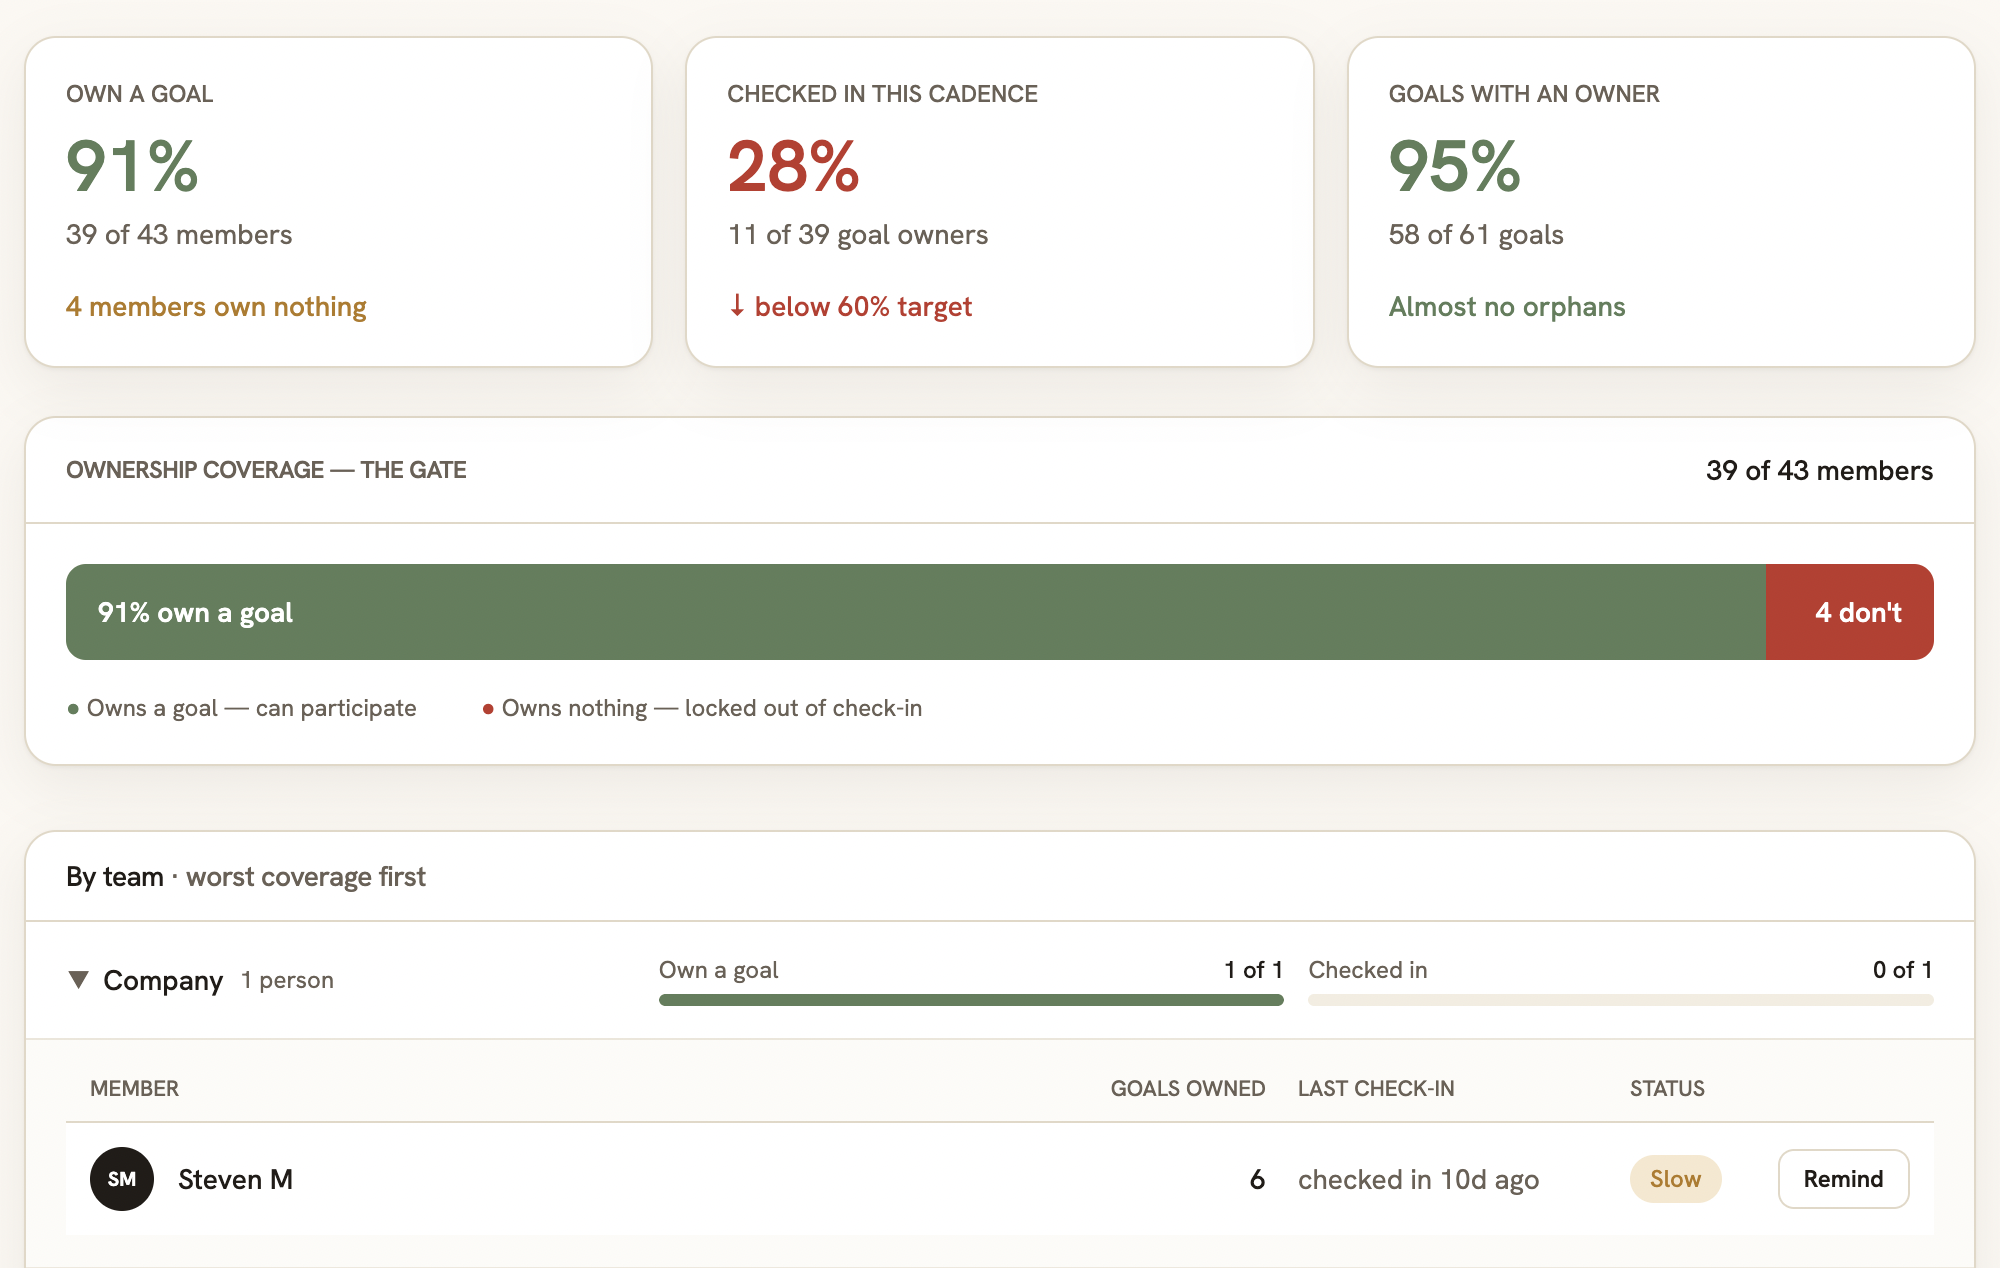Click '39 of 43 members' in ownership coverage header
Screen dimensions: 2000x1268
click(x=1819, y=470)
